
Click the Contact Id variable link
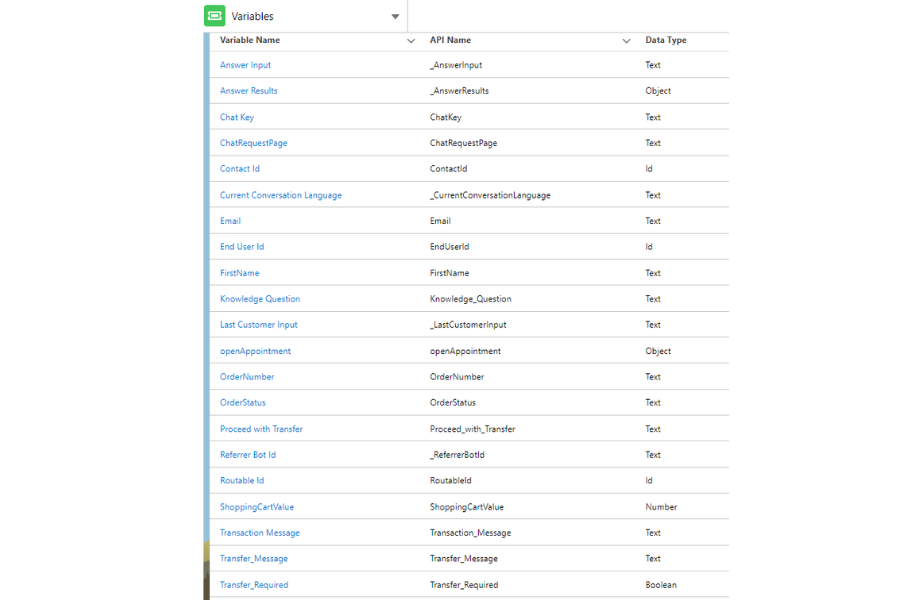click(x=240, y=169)
